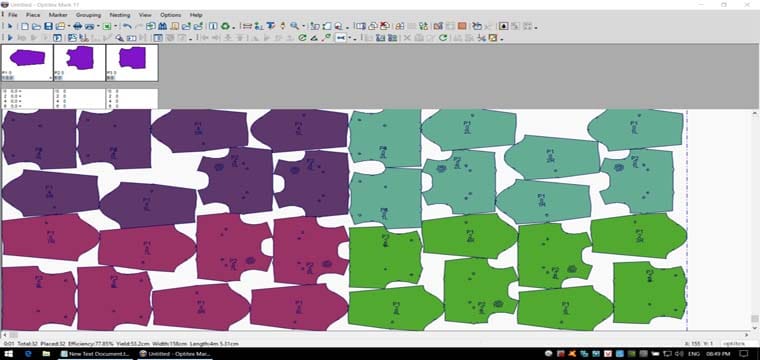Expand the dropdown arrow beside Zoom
This screenshot has width=760, height=360.
point(304,27)
